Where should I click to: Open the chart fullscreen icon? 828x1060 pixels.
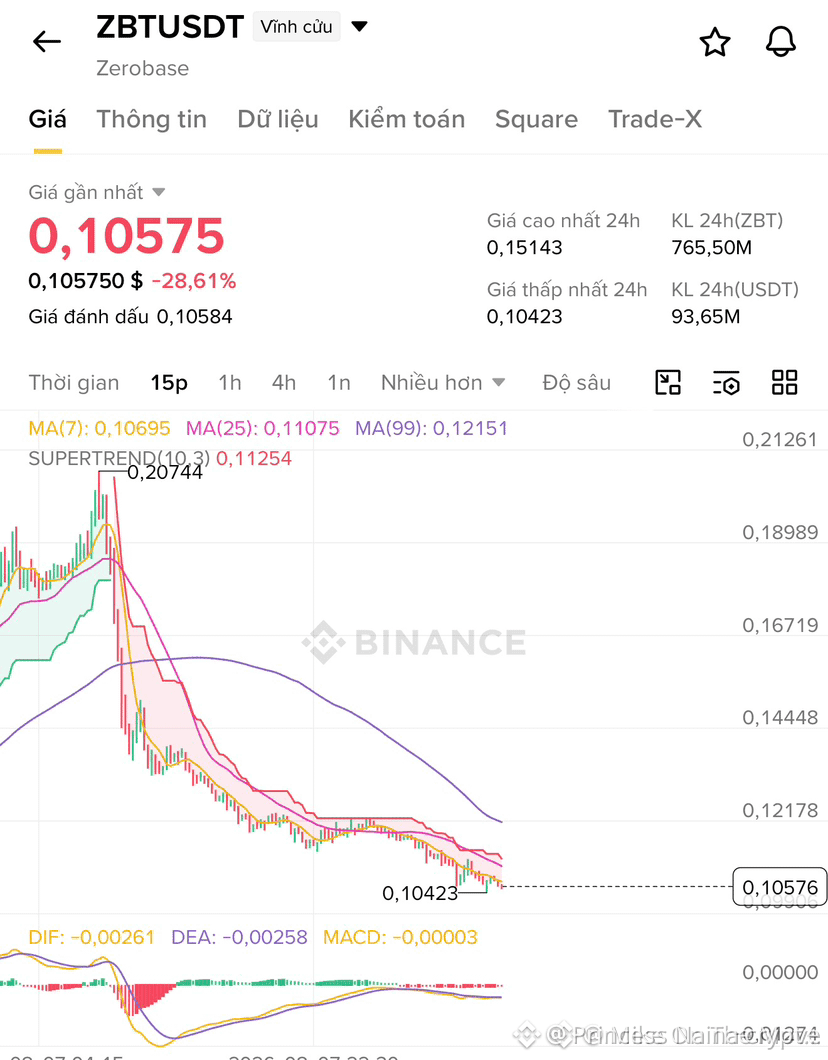coord(668,383)
